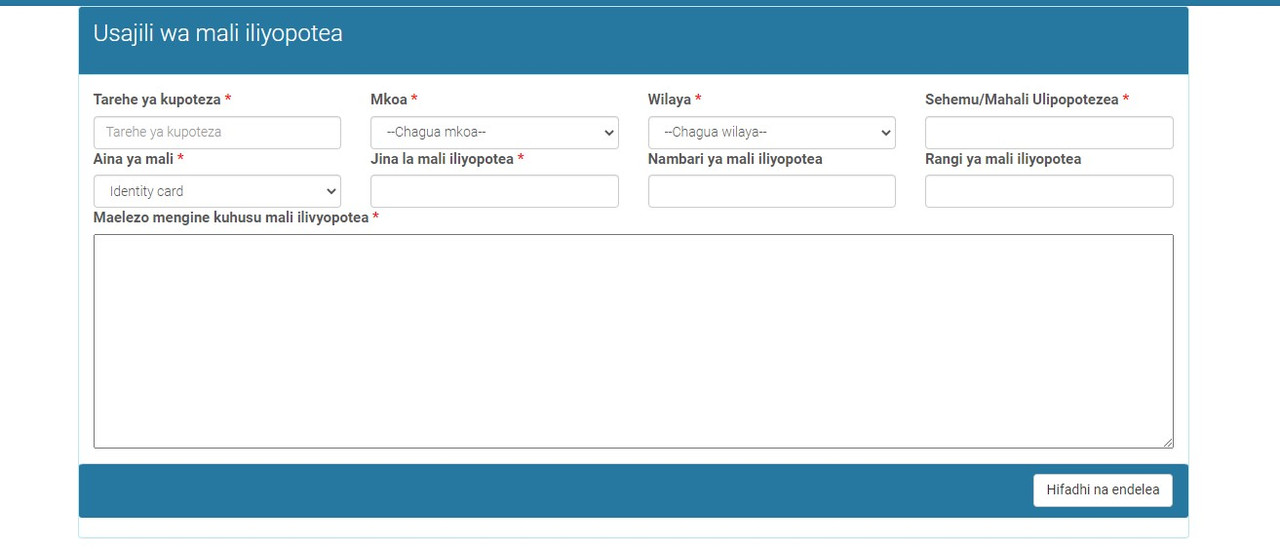Click the Sehemu/Mahali Ulipopotezea label
This screenshot has height=550, width=1280.
(1022, 100)
